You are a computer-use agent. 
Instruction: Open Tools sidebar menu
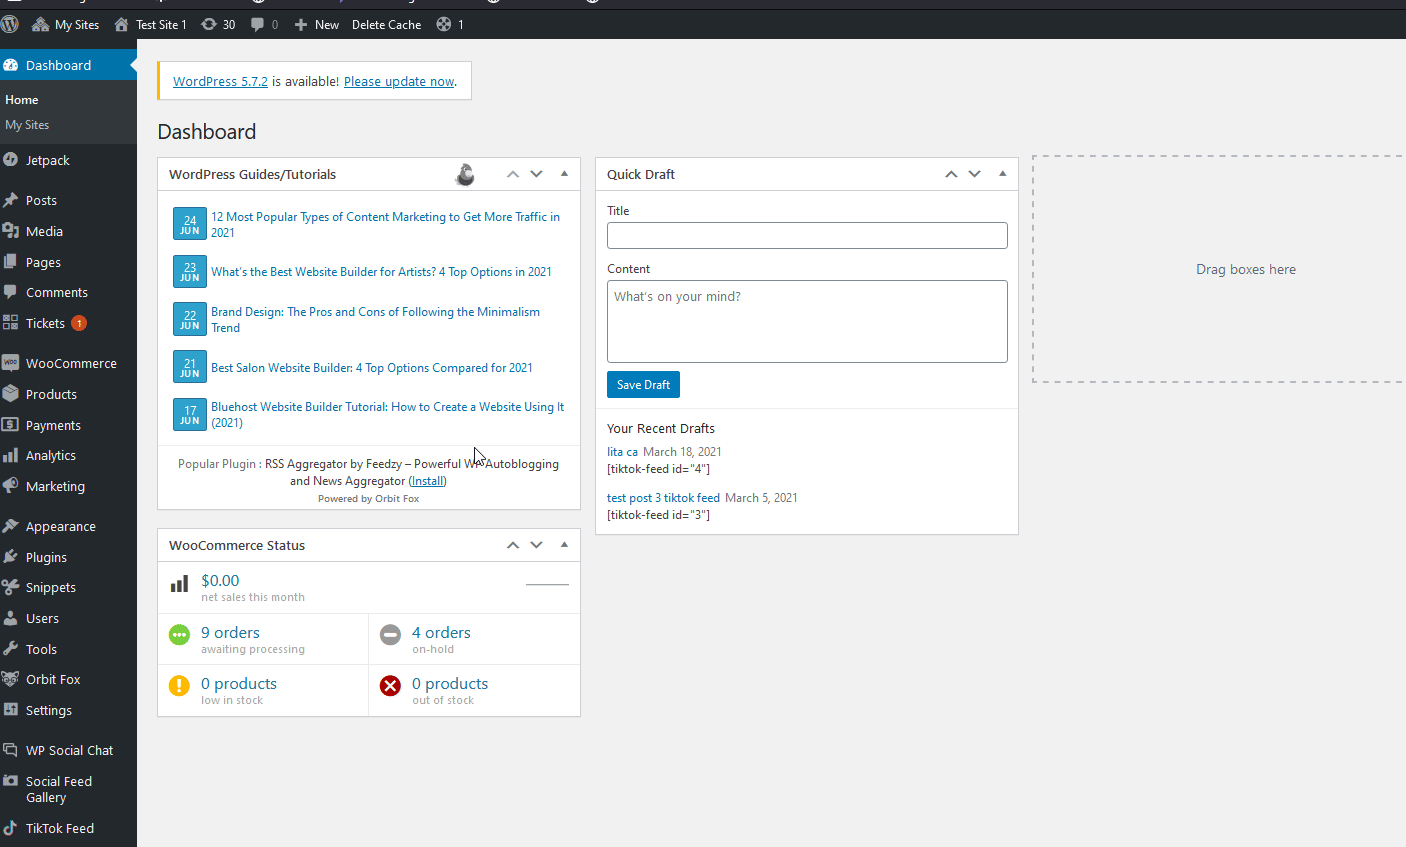[x=68, y=649]
